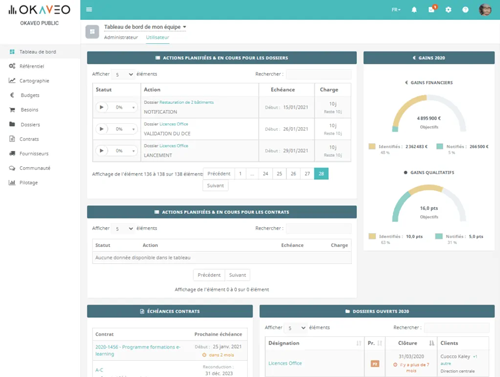Click the OKAVEO logo
500x377 pixels.
point(39,10)
